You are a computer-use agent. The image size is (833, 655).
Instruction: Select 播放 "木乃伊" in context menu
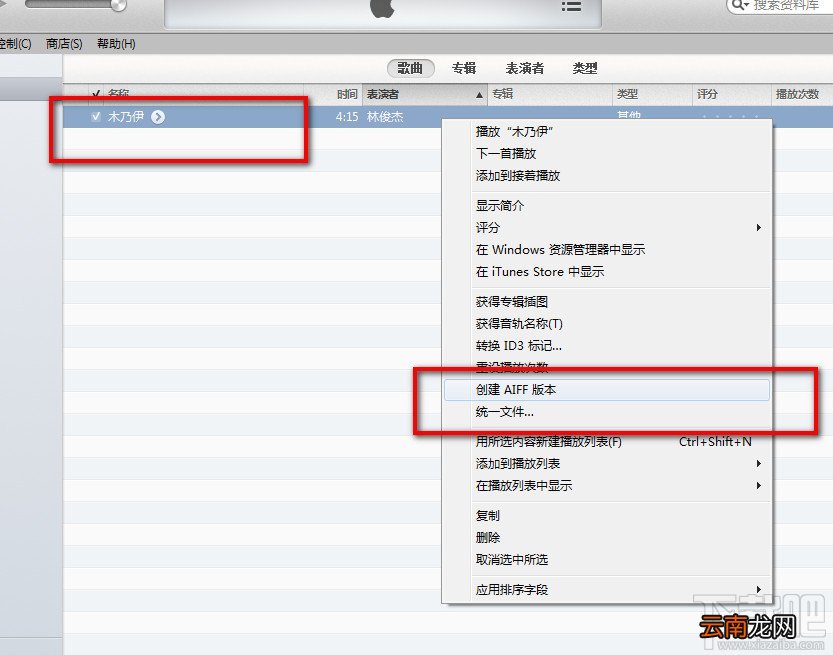(607, 132)
